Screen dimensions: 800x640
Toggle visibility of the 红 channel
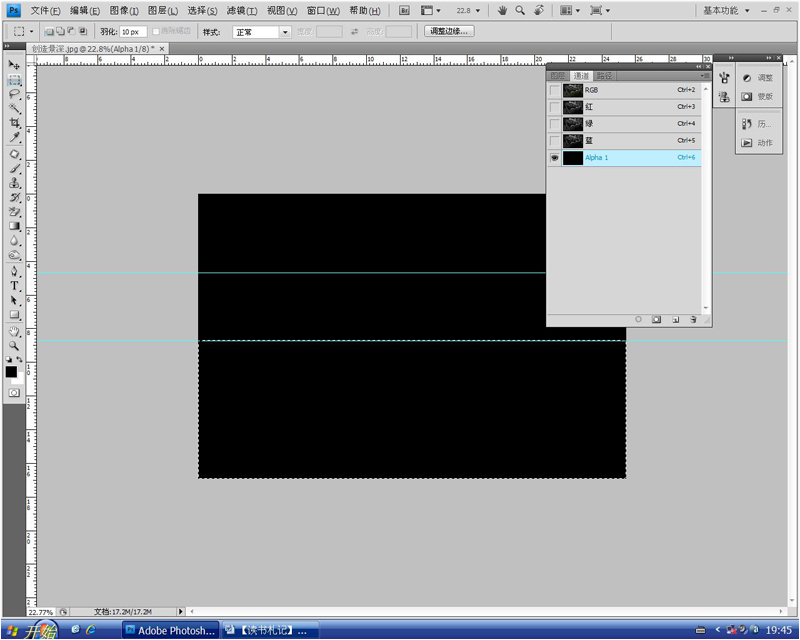click(554, 107)
